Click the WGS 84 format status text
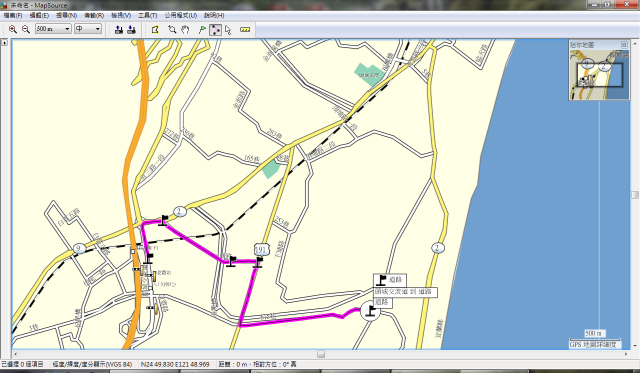The height and width of the screenshot is (373, 640). pyautogui.click(x=92, y=364)
